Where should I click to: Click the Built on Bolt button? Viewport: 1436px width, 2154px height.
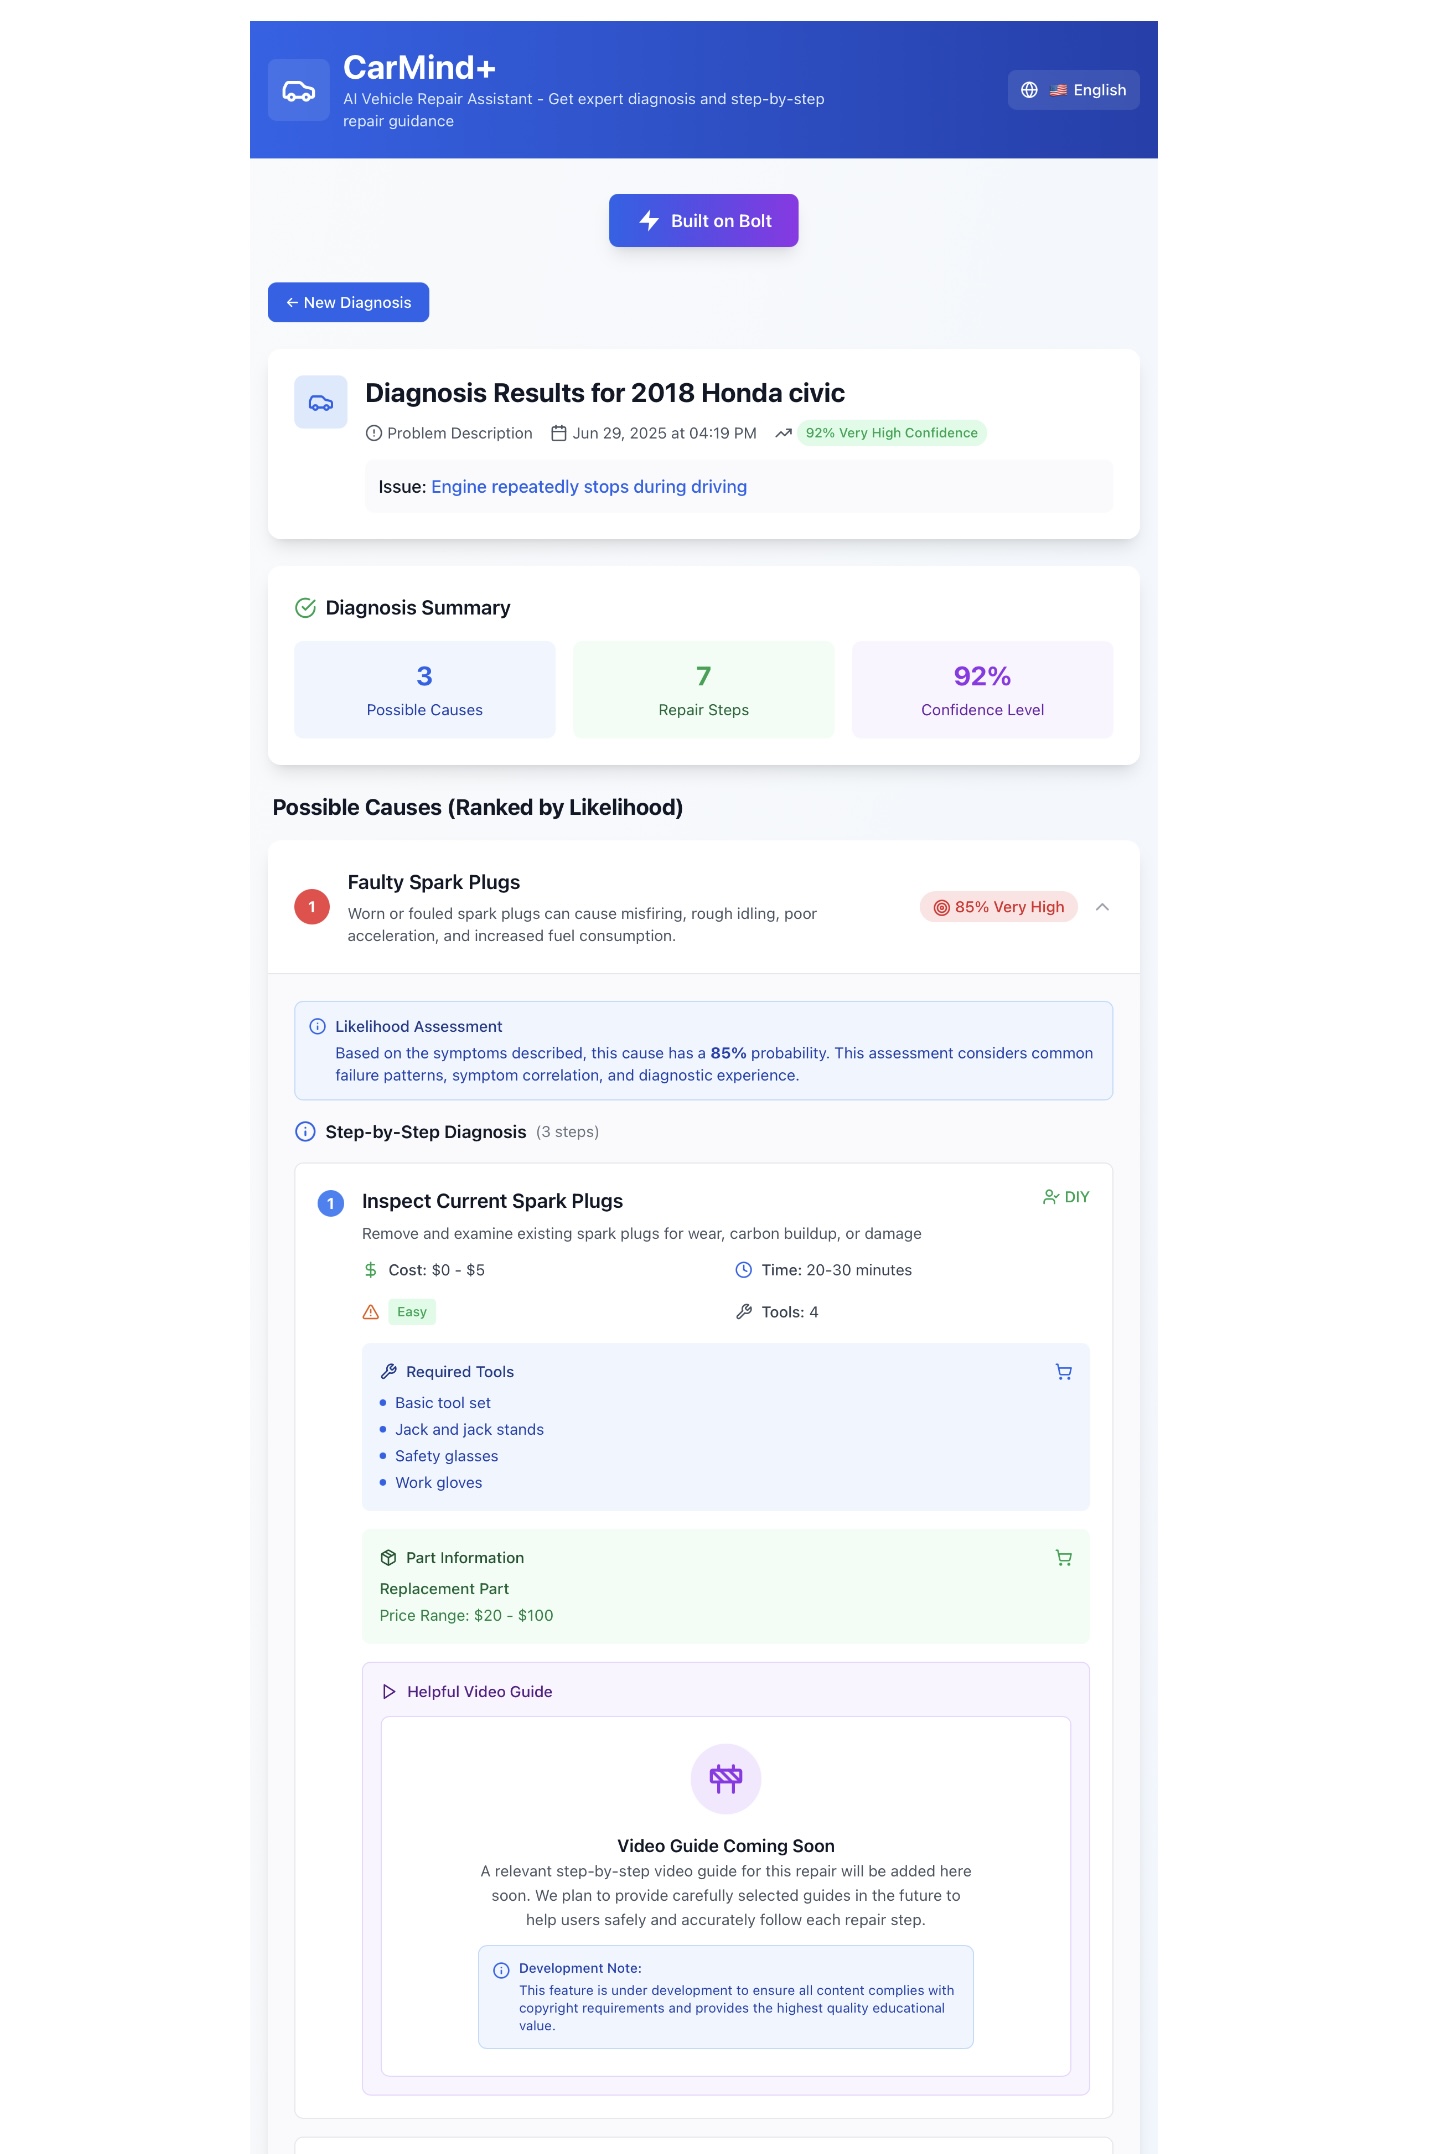point(704,220)
